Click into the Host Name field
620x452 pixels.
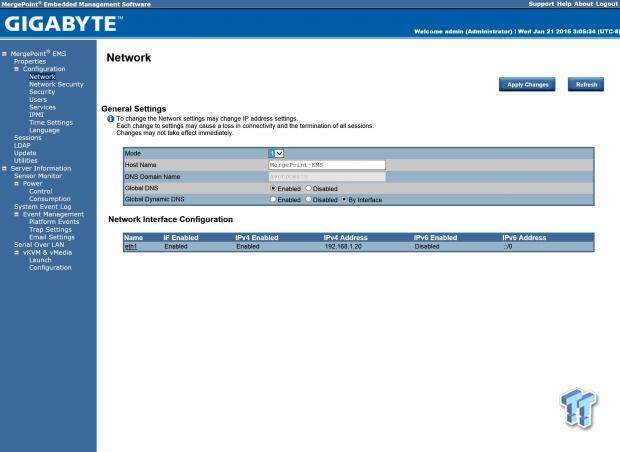pos(327,164)
